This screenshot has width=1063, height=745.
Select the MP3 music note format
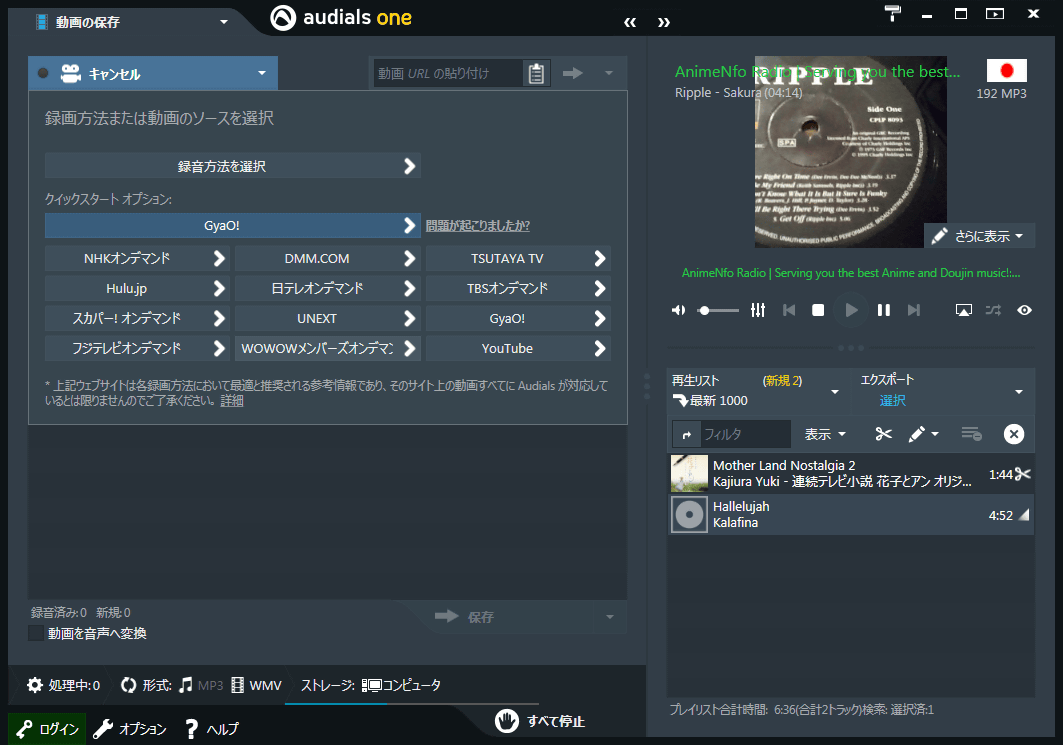click(x=201, y=685)
